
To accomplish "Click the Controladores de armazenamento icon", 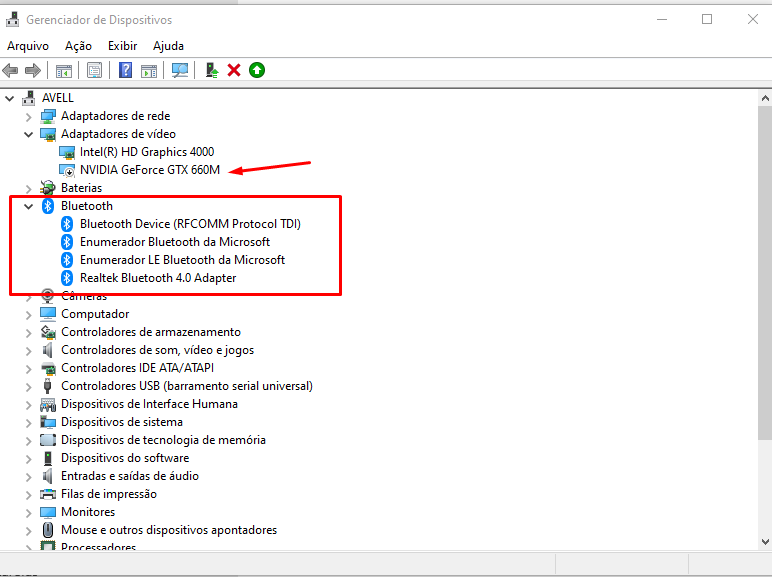I will coord(48,332).
